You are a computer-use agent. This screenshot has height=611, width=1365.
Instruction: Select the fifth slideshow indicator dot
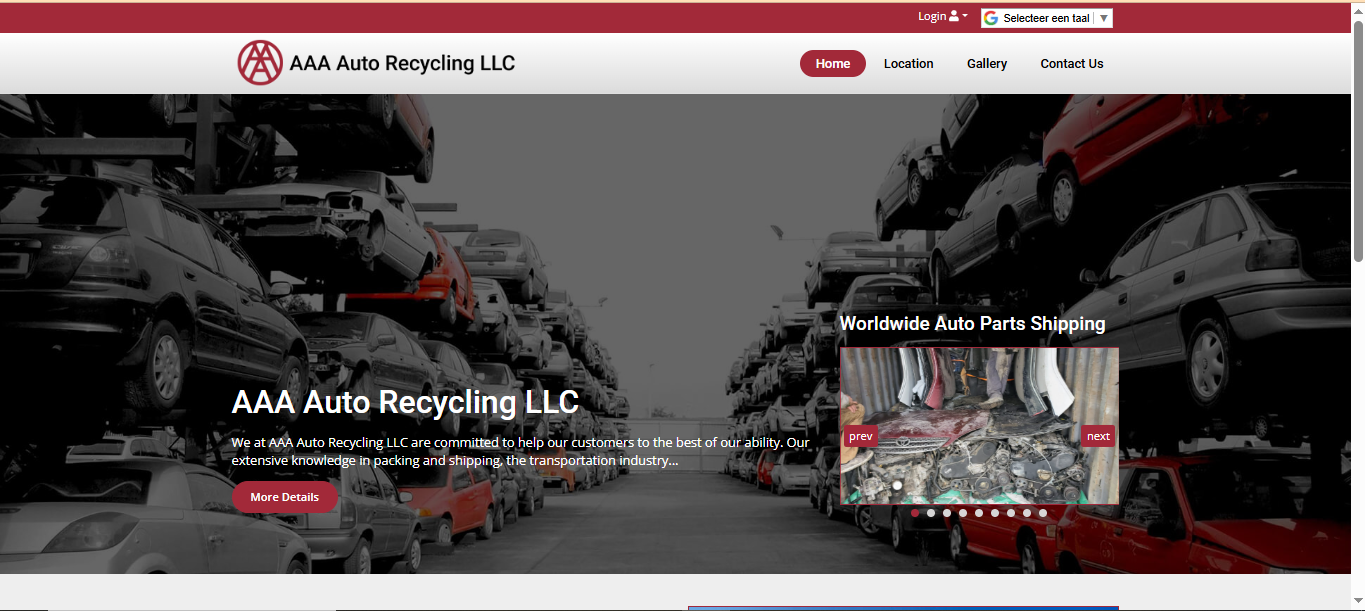point(979,513)
